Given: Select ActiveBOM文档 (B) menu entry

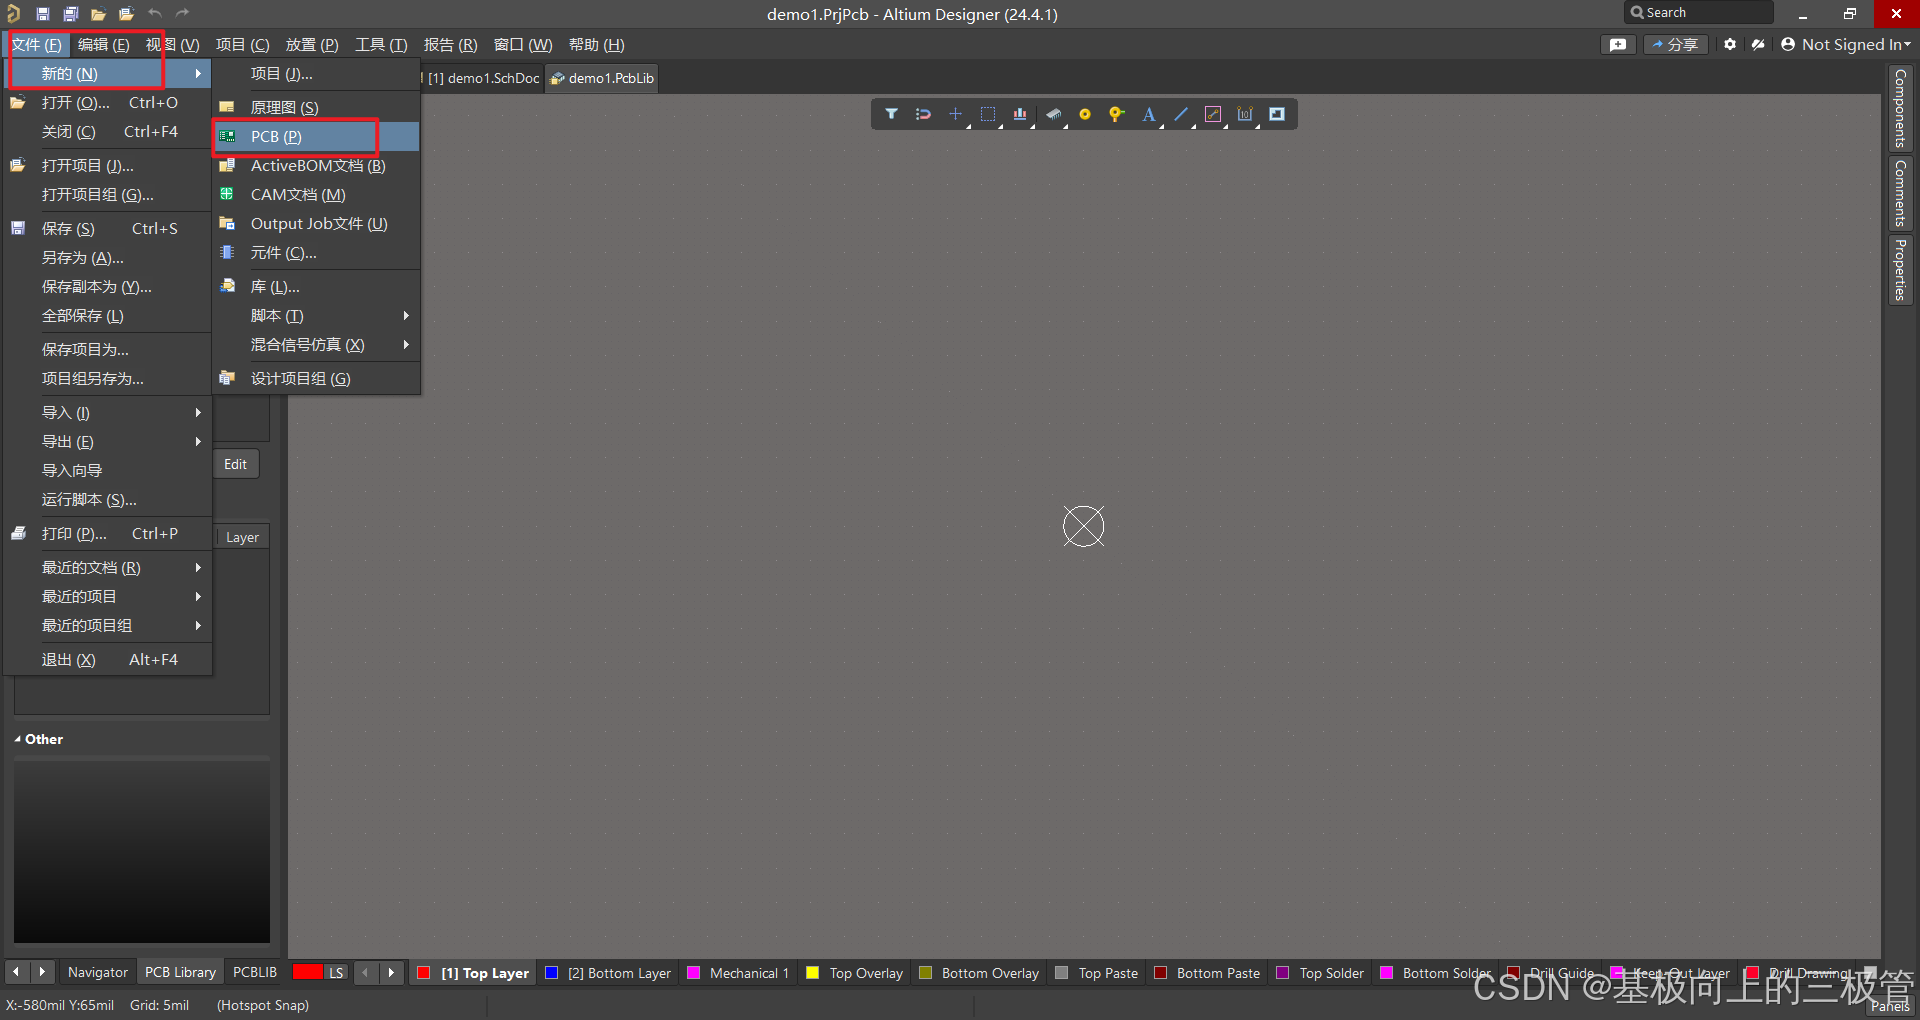Looking at the screenshot, I should (x=316, y=165).
